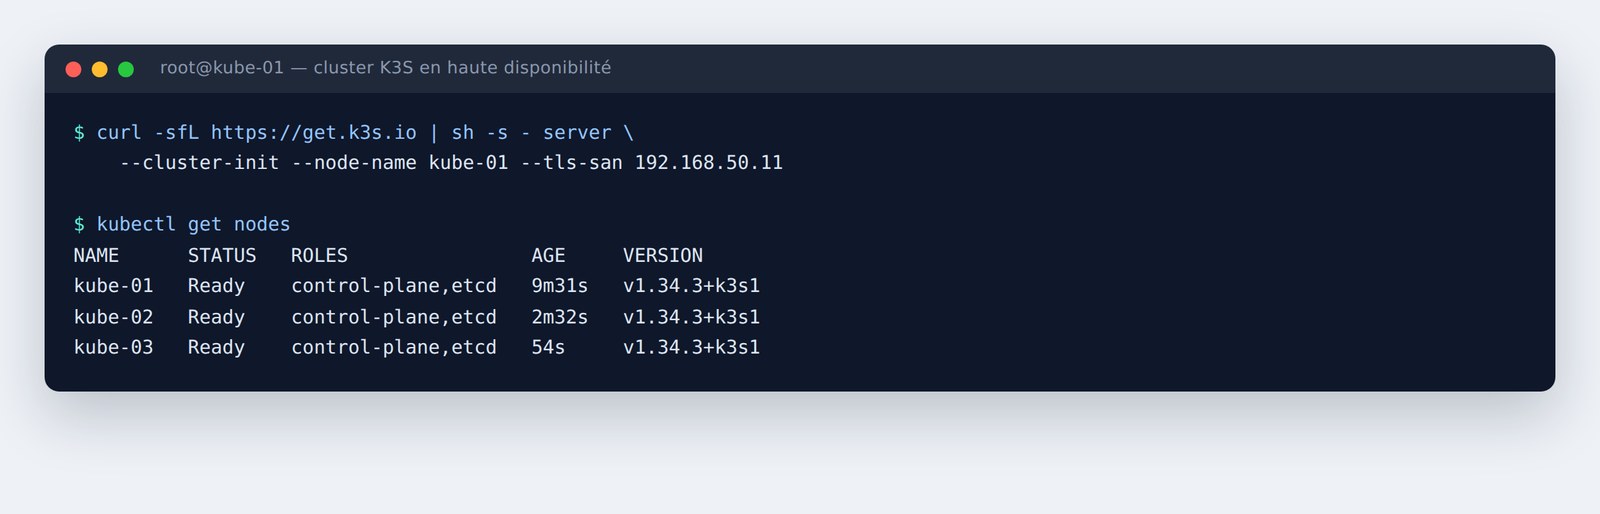Screen dimensions: 1600x514
Task: Click control-plane,etcd role of kube-01
Action: 394,287
